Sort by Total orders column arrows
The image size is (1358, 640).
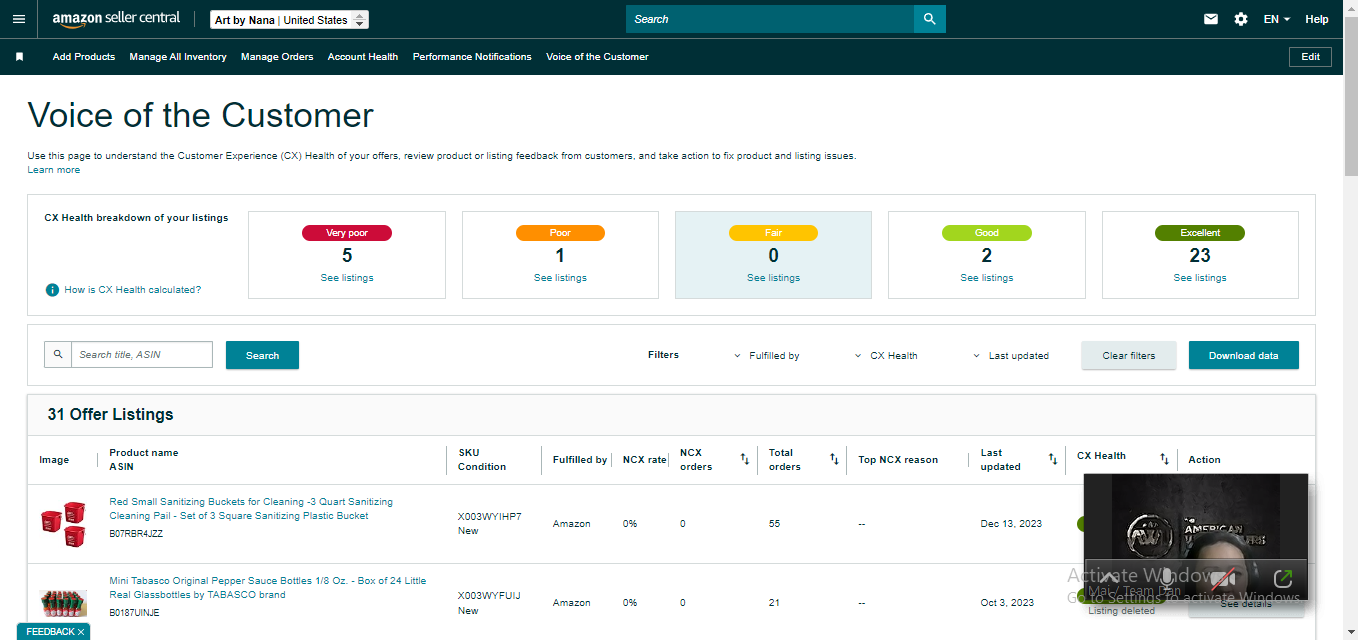(x=834, y=459)
